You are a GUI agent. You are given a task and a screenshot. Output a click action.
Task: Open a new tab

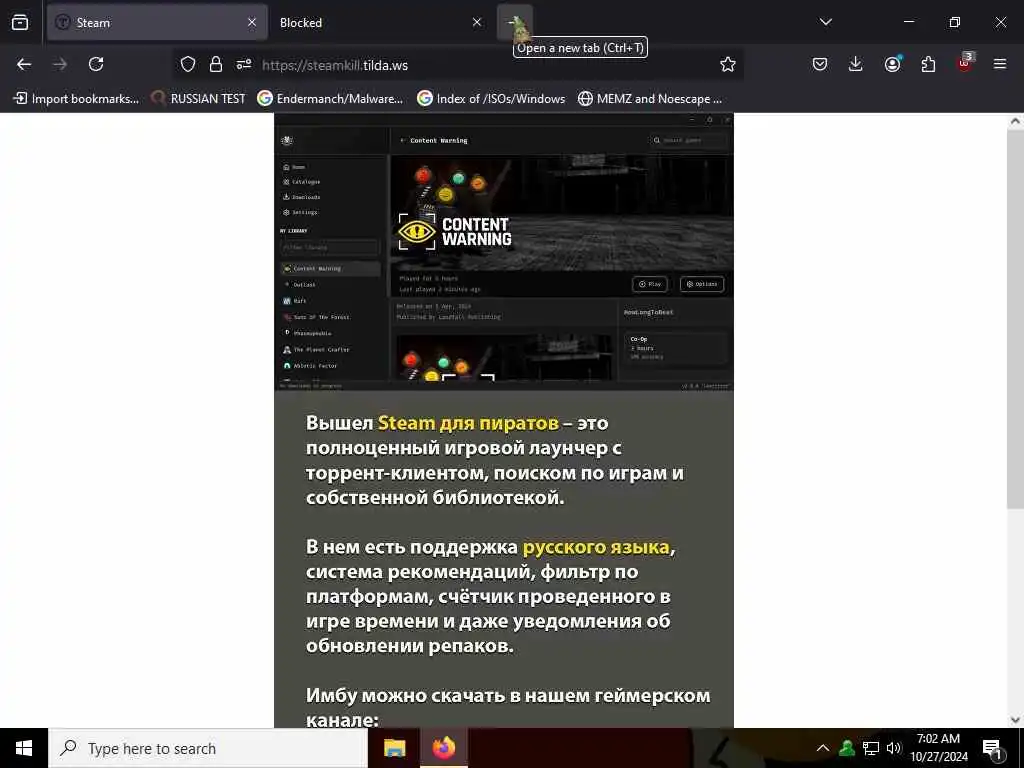click(515, 22)
